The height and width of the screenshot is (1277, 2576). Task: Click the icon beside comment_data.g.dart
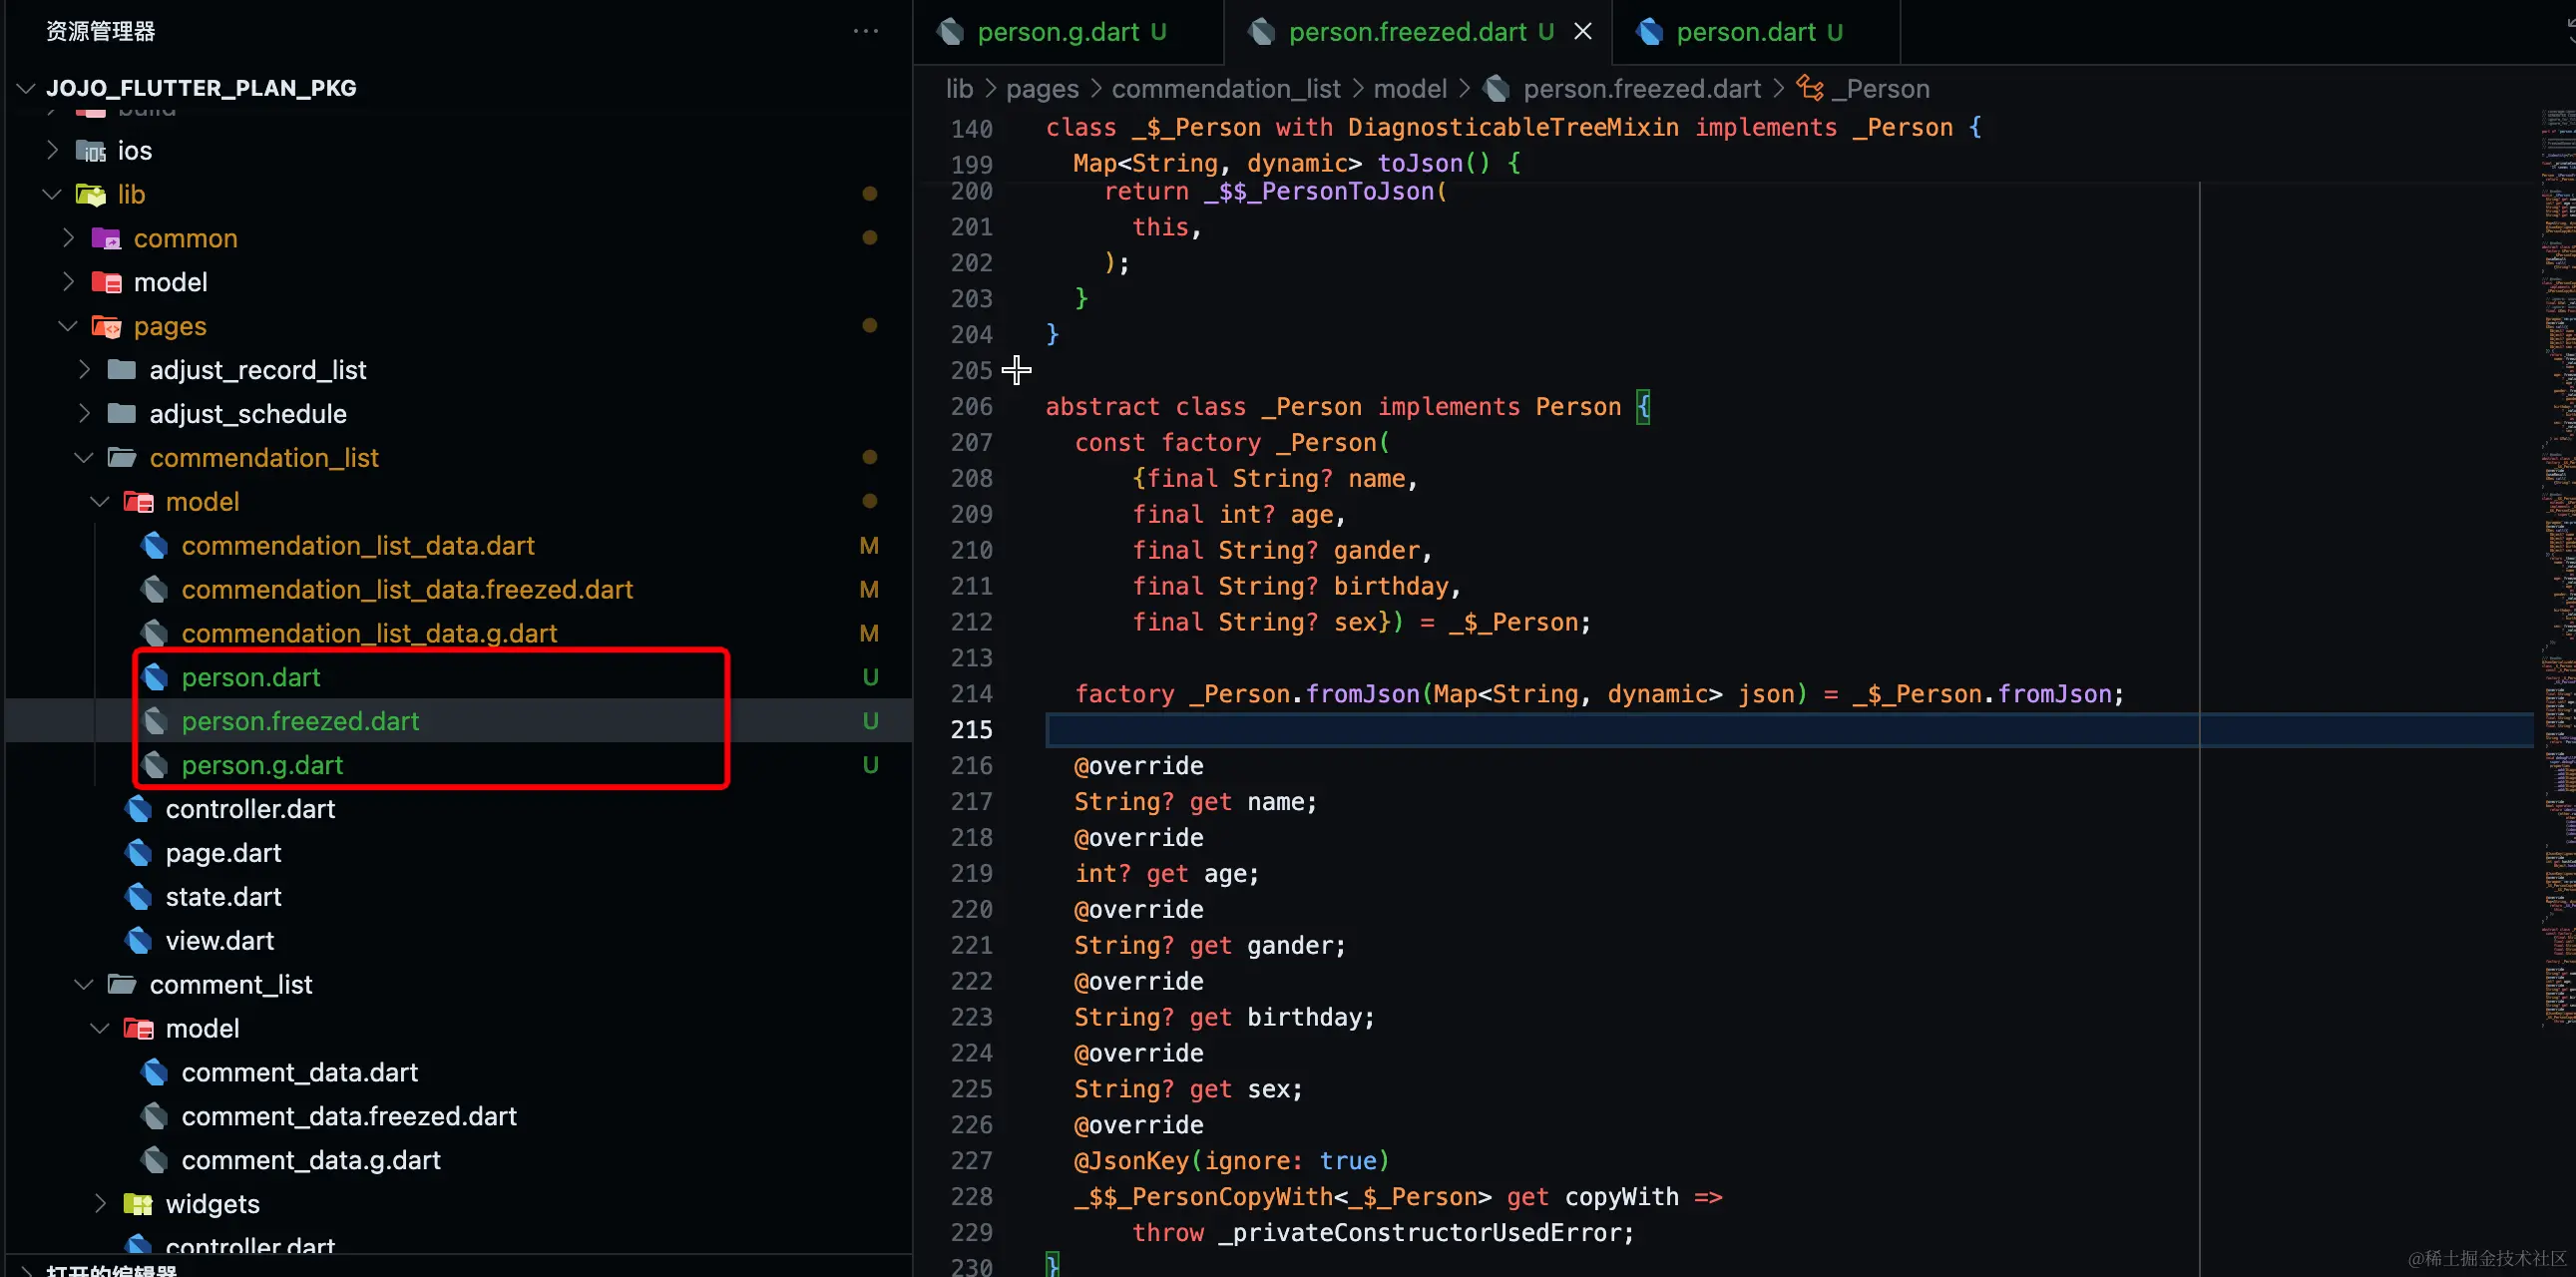pos(154,1160)
